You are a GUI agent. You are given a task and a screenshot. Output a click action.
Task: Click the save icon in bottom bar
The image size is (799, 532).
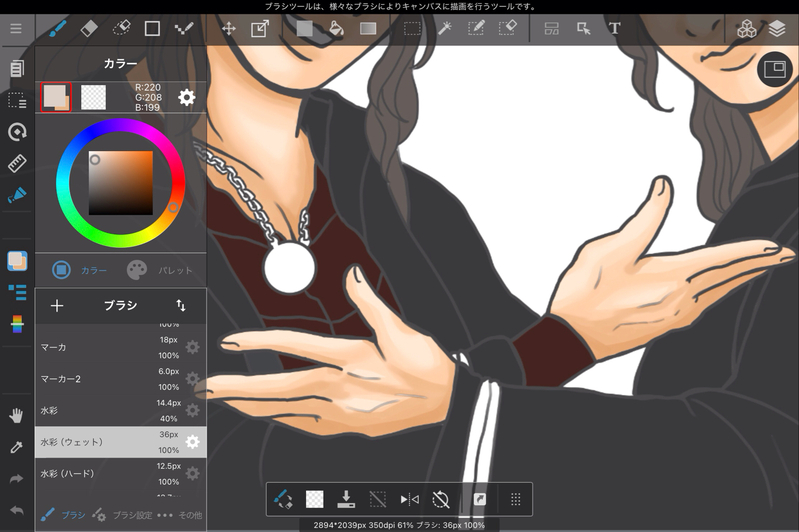(x=346, y=499)
